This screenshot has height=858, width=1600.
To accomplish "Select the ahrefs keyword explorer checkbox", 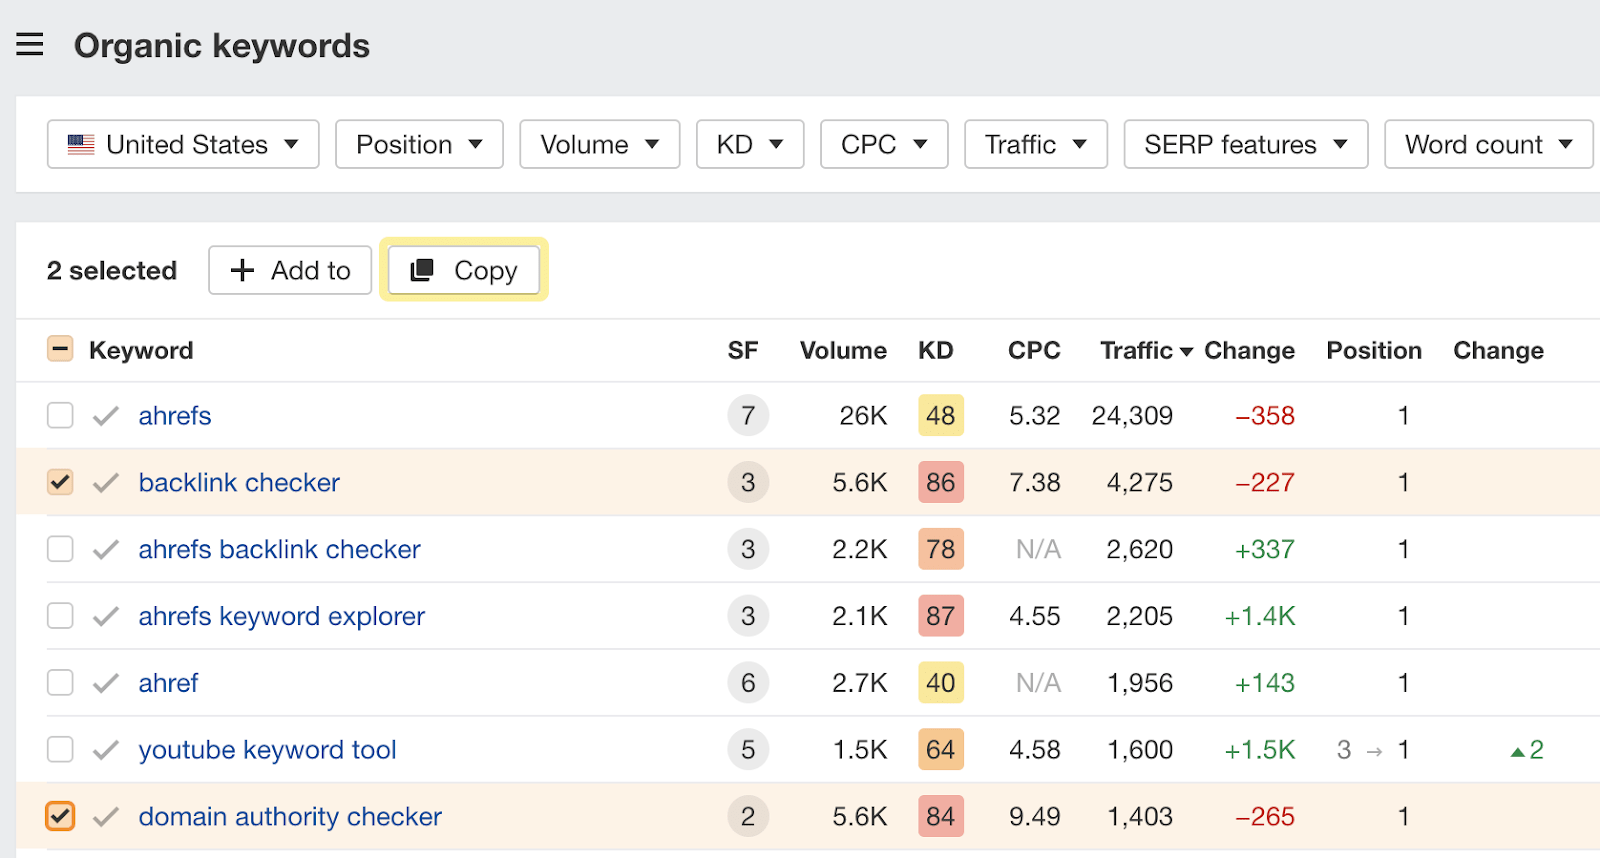I will (x=60, y=616).
